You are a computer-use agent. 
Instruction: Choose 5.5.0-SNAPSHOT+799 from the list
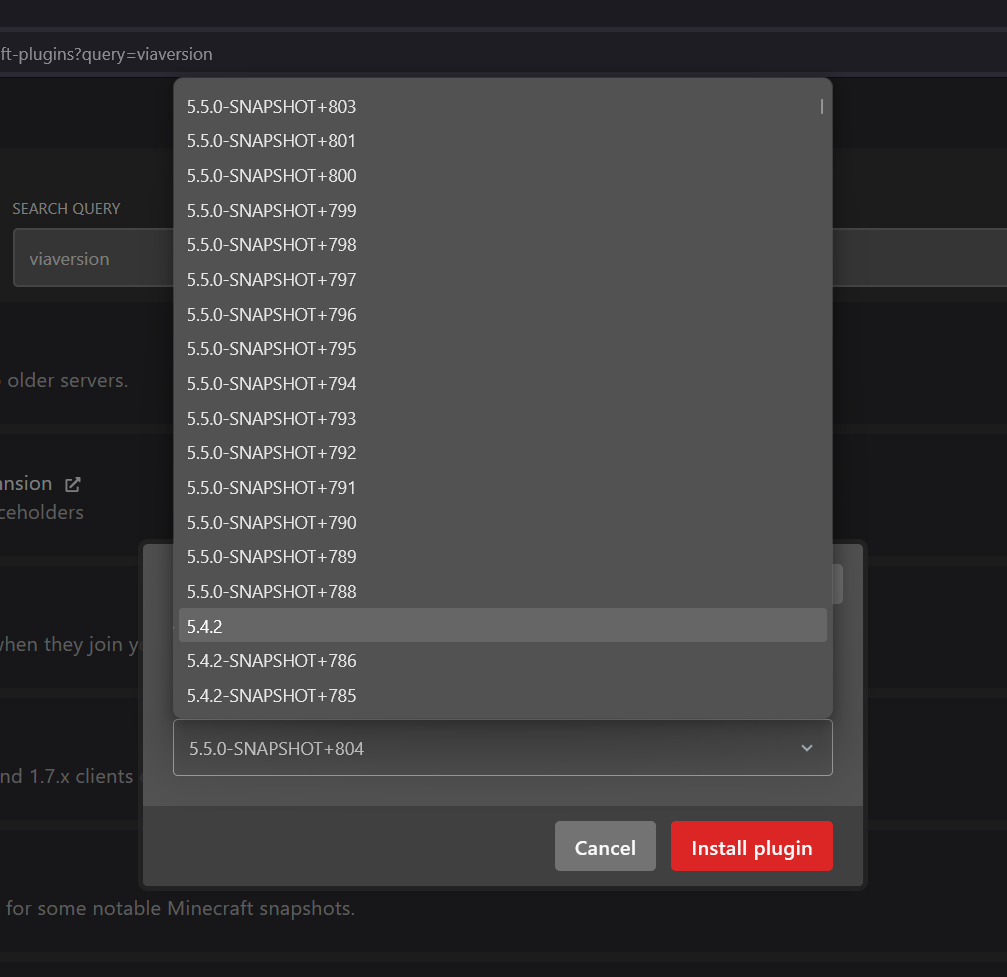point(502,210)
